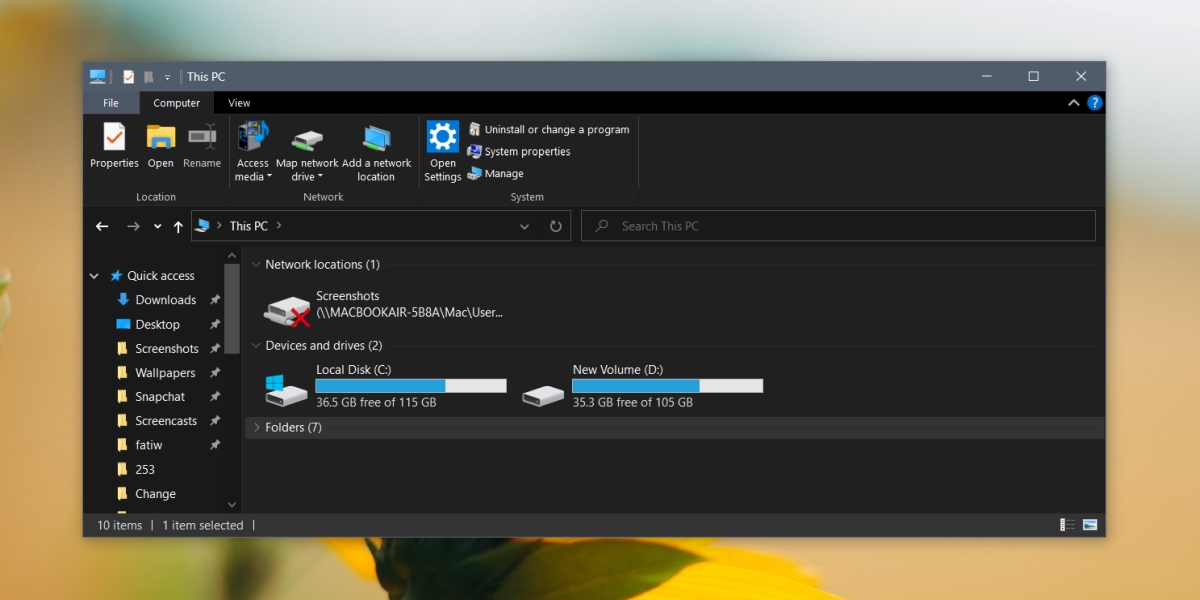
Task: Click the '10 items' status bar text
Action: coord(120,526)
